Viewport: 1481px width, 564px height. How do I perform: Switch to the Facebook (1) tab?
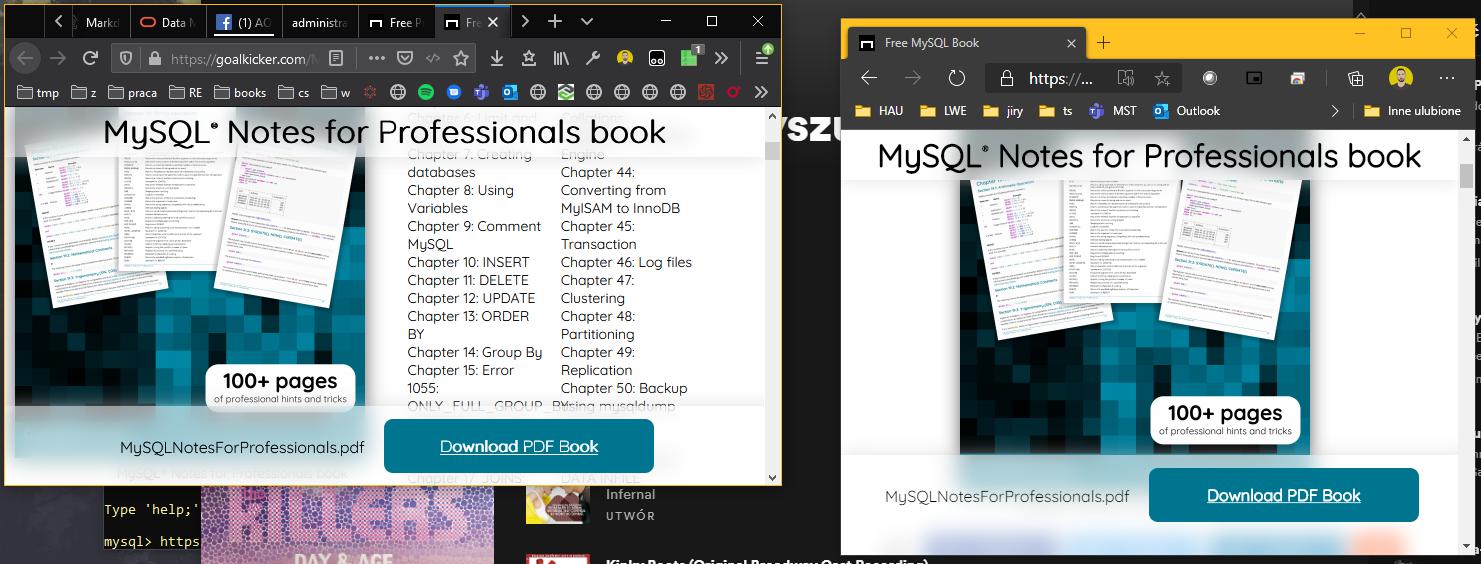click(x=243, y=22)
